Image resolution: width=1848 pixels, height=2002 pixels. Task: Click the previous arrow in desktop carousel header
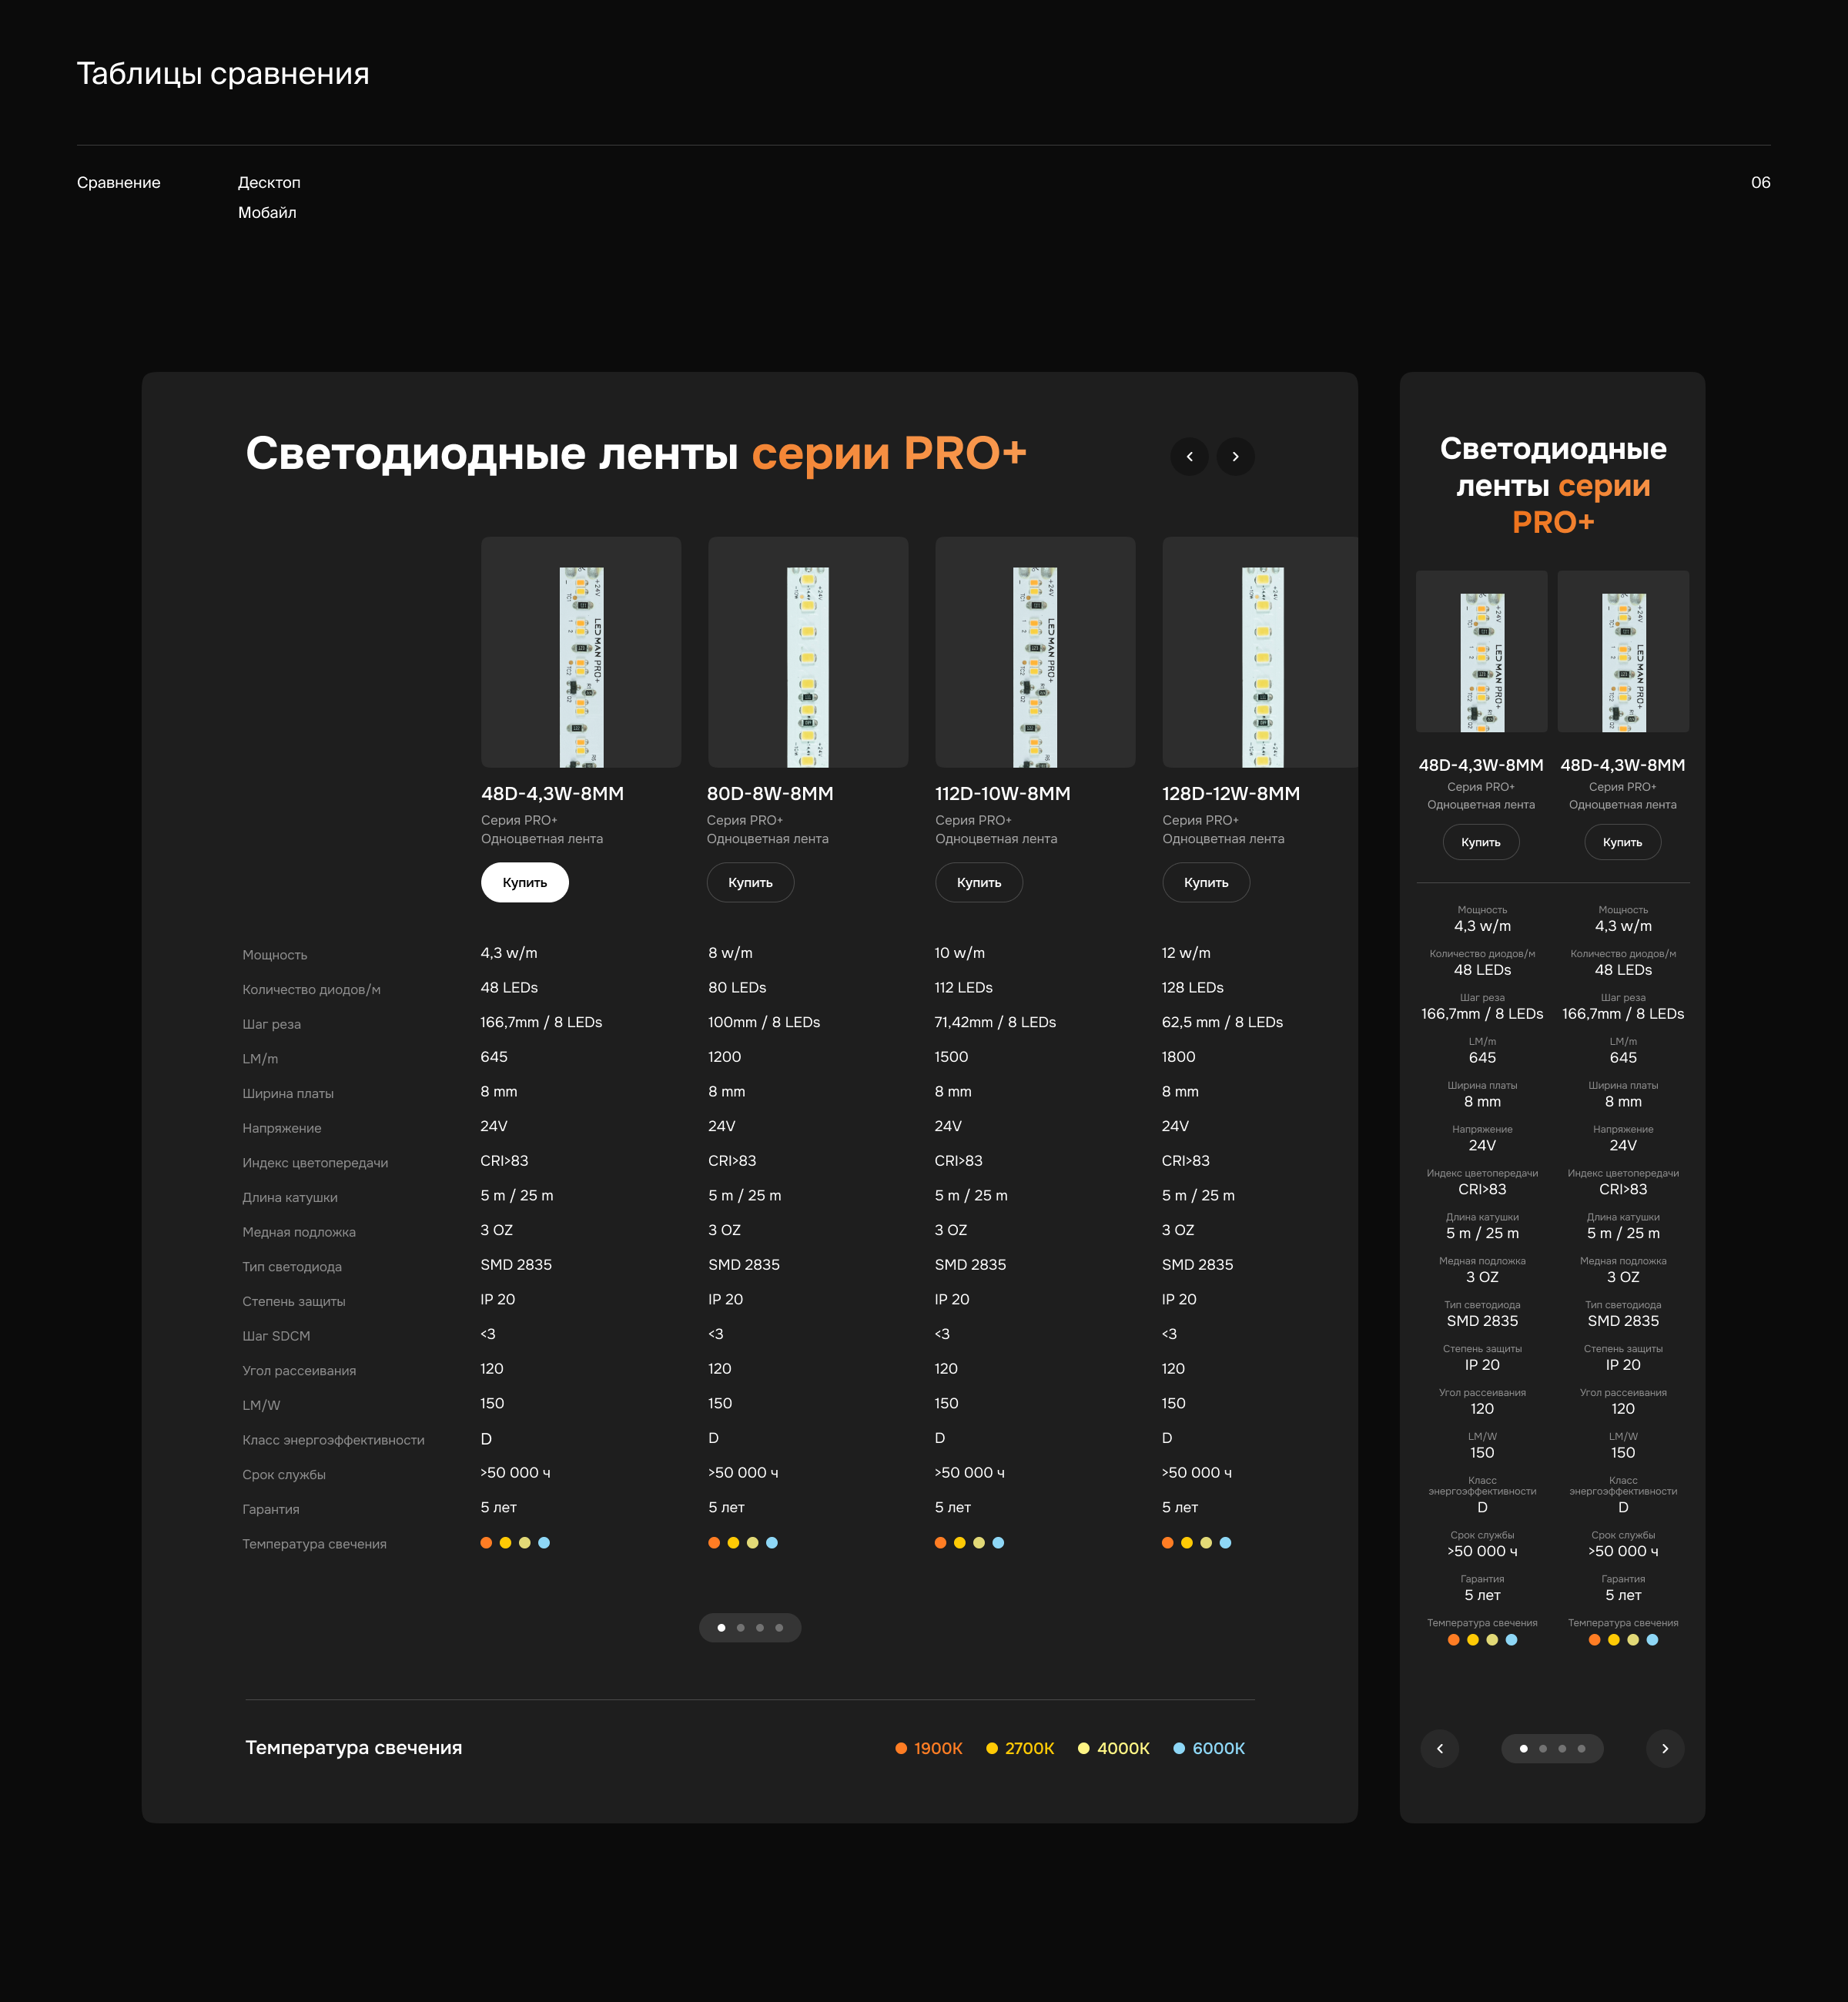point(1189,457)
